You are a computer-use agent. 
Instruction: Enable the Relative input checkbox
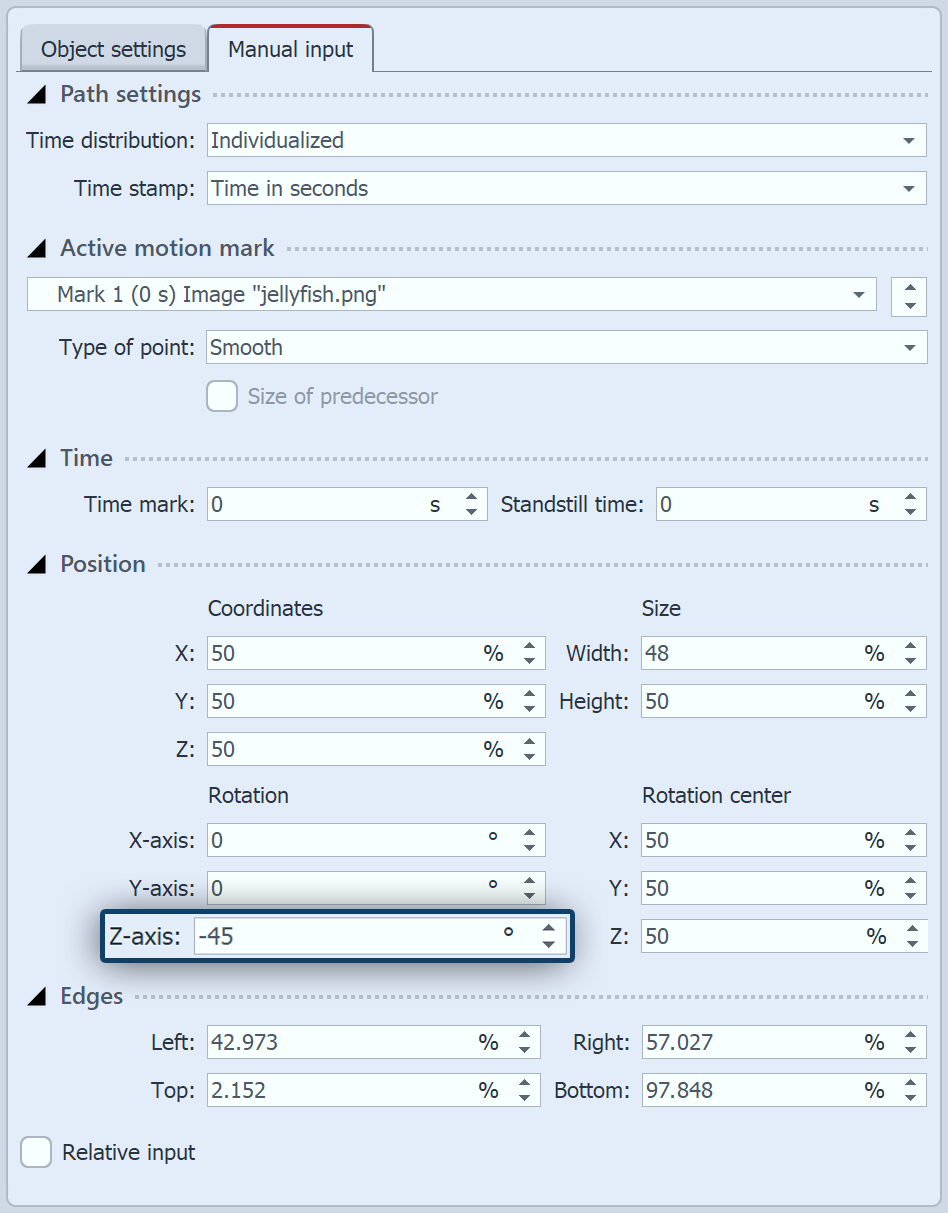36,1152
